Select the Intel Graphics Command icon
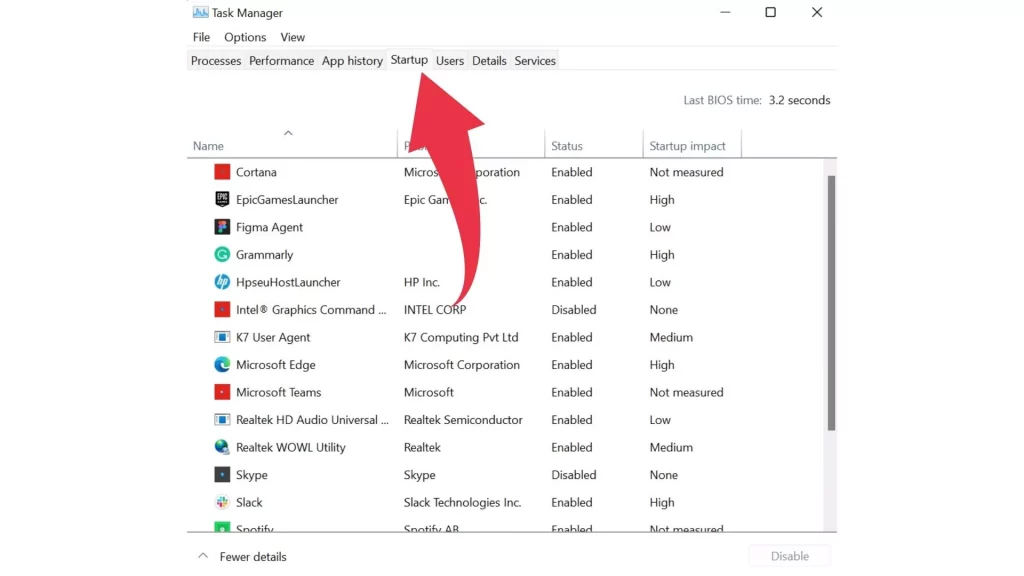Image resolution: width=1024 pixels, height=576 pixels. click(222, 310)
